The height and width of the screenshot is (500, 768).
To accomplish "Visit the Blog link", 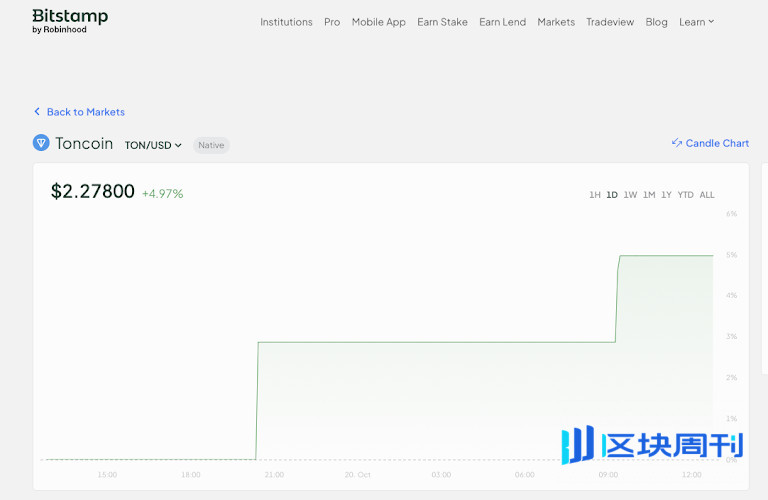I will coord(656,22).
